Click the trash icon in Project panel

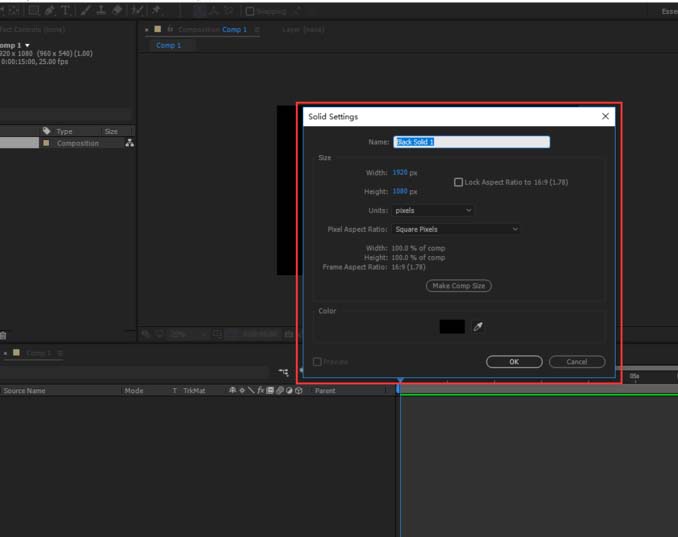3,335
